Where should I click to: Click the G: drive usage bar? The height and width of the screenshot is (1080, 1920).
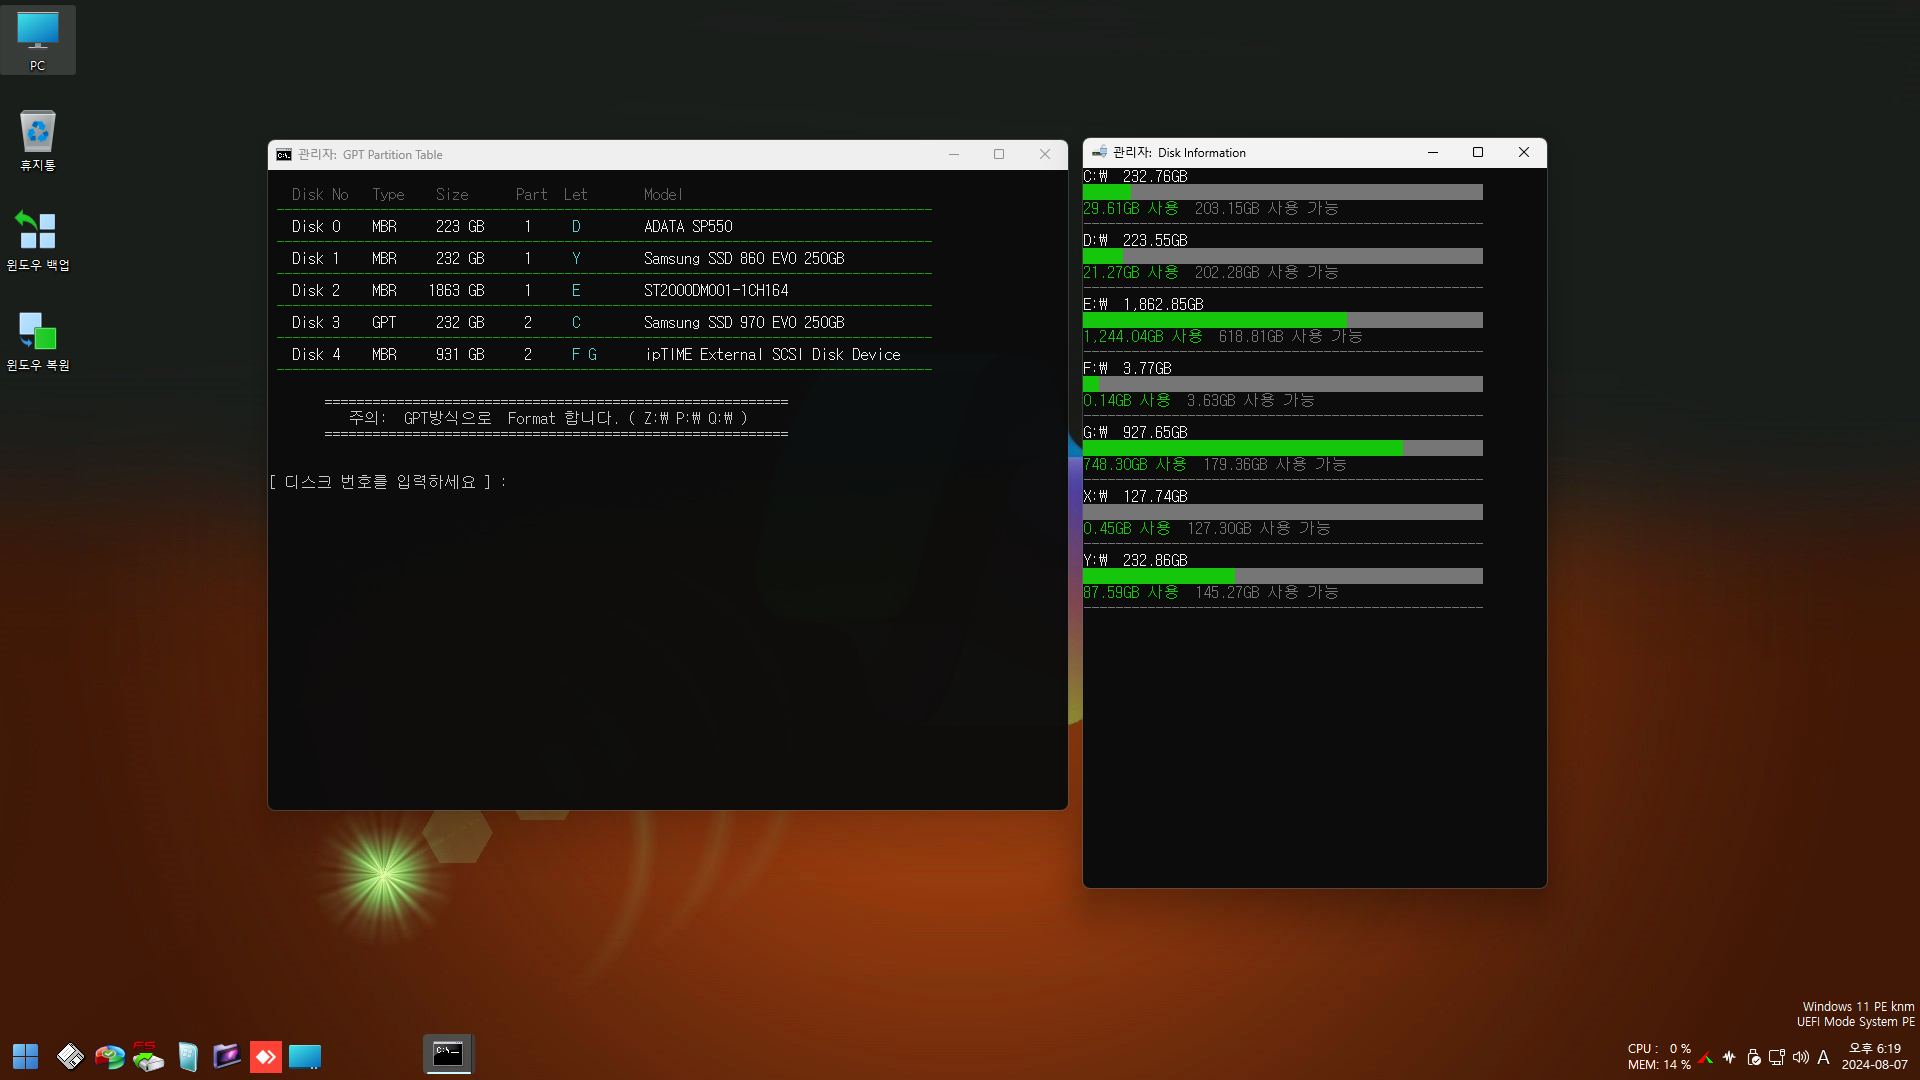coord(1283,448)
